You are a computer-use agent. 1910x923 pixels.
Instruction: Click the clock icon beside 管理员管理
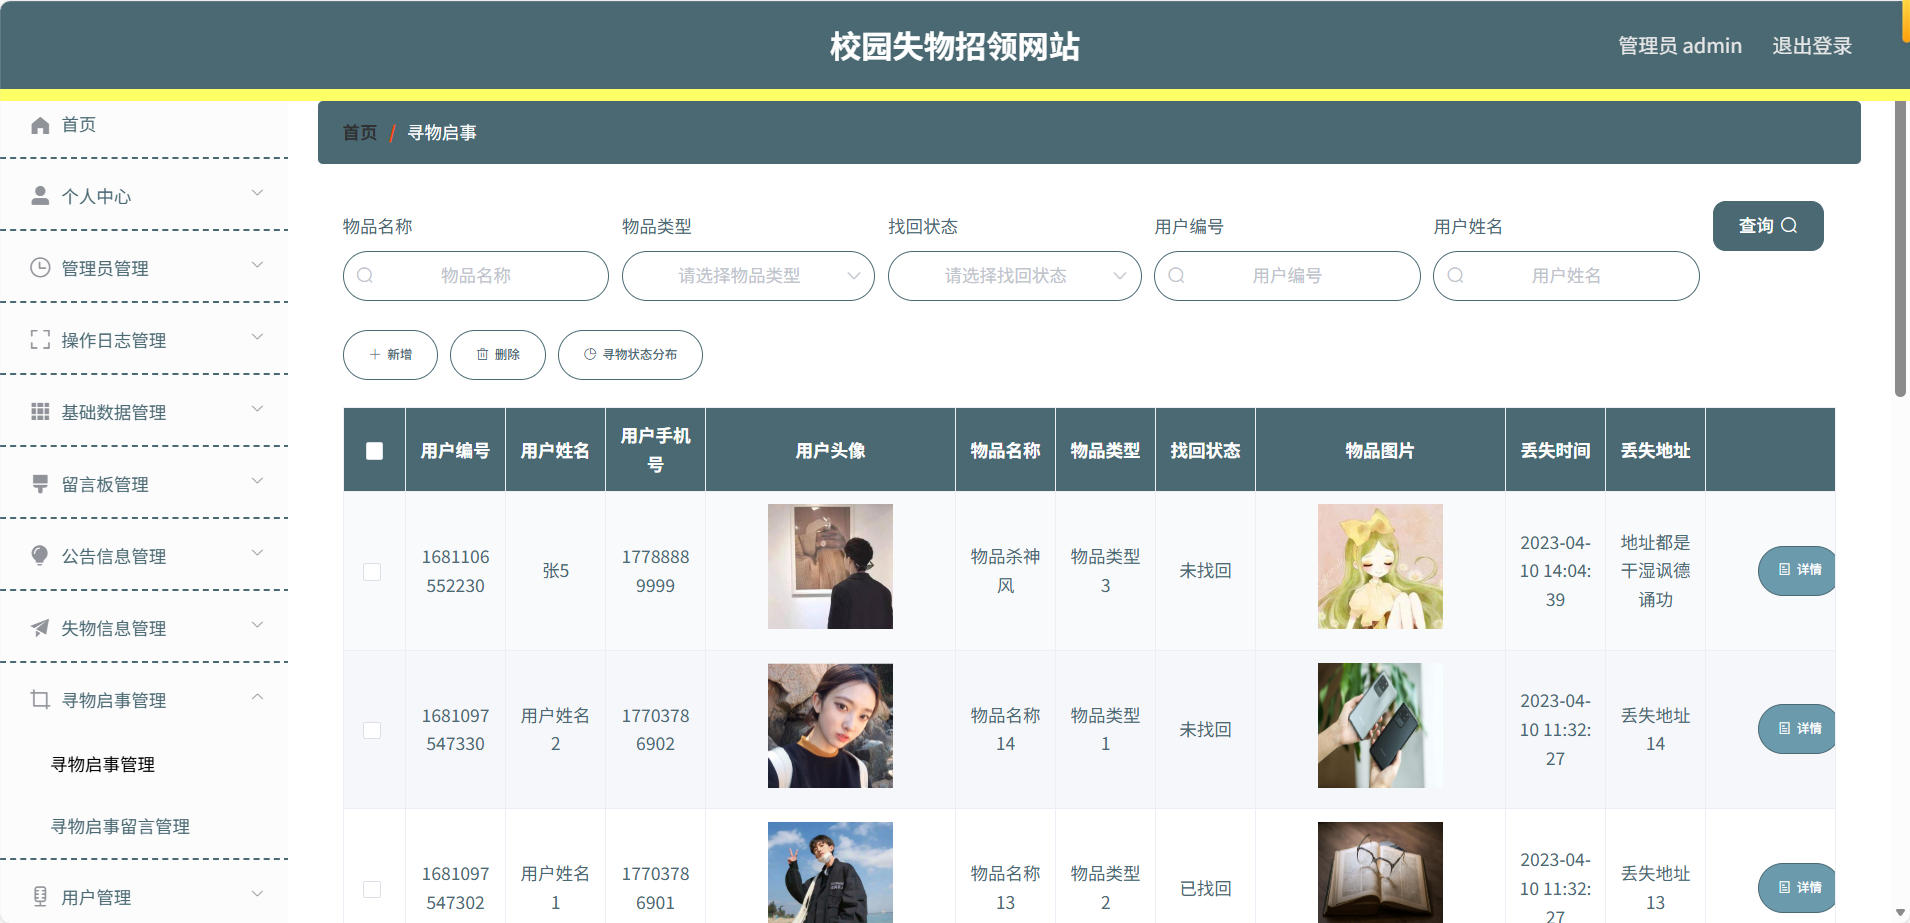(40, 268)
